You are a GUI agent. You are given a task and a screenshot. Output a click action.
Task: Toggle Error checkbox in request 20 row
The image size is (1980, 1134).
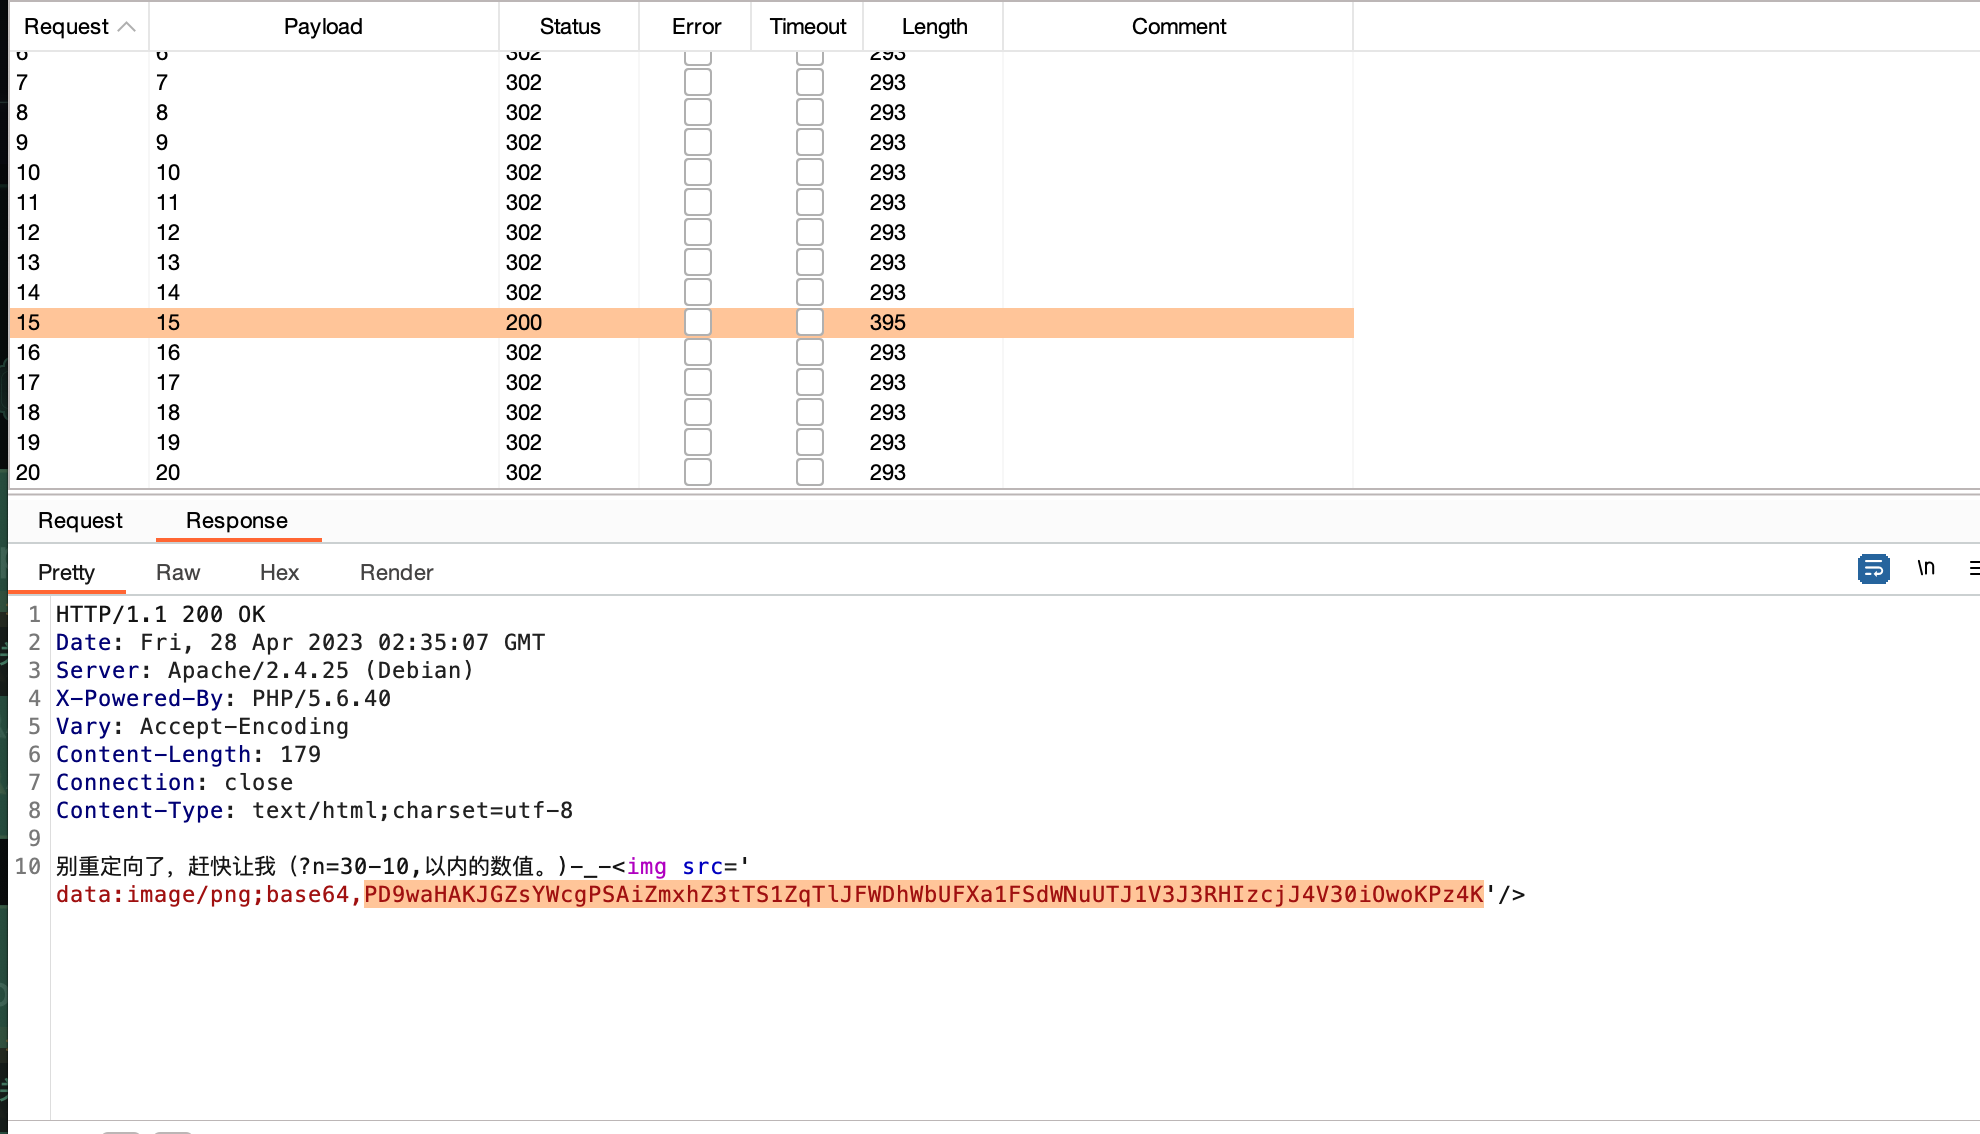click(x=698, y=472)
